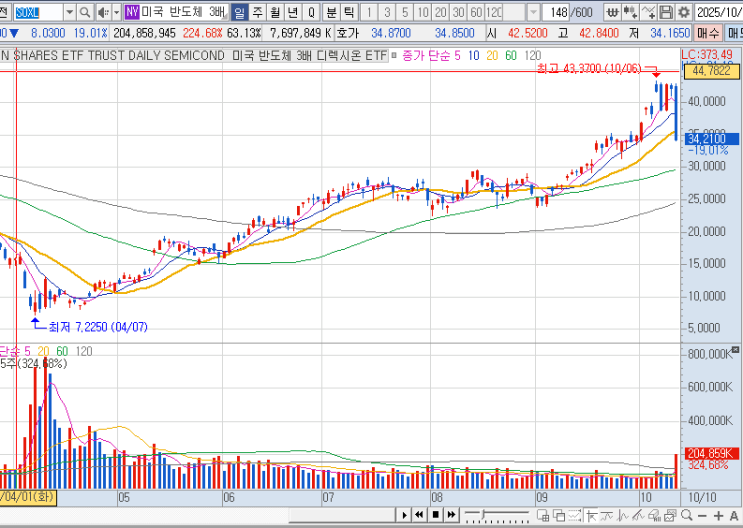Click the red 204,859K volume tag
This screenshot has width=743, height=528.
pos(711,454)
